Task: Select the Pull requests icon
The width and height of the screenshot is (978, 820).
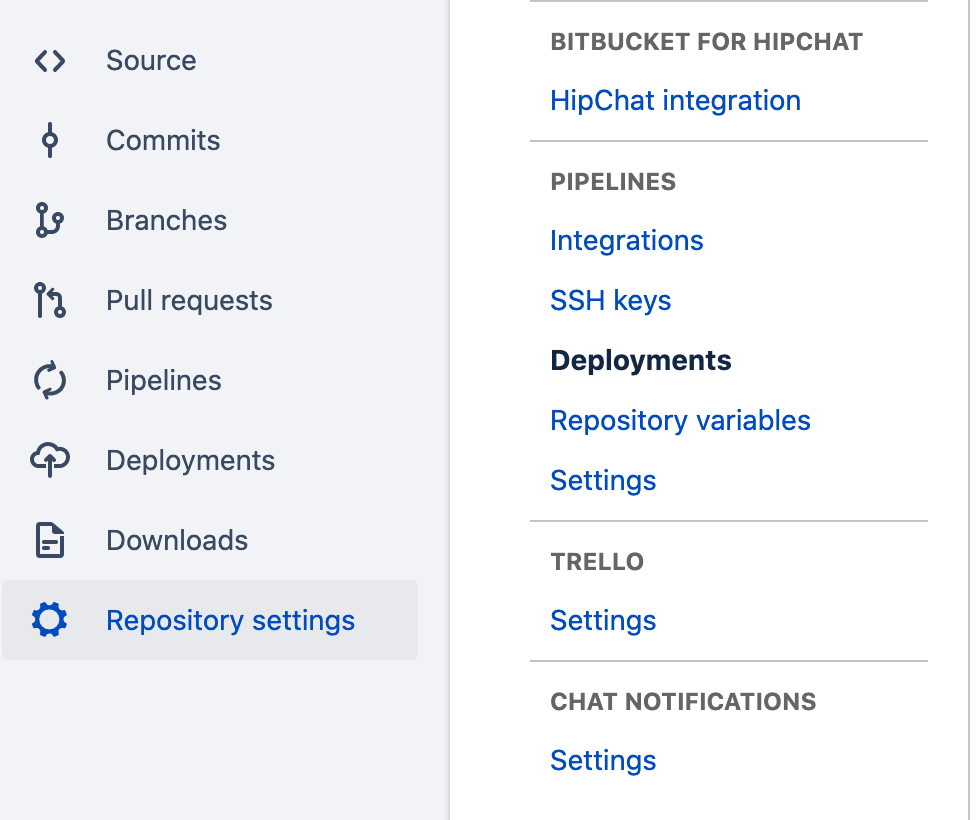Action: click(49, 300)
